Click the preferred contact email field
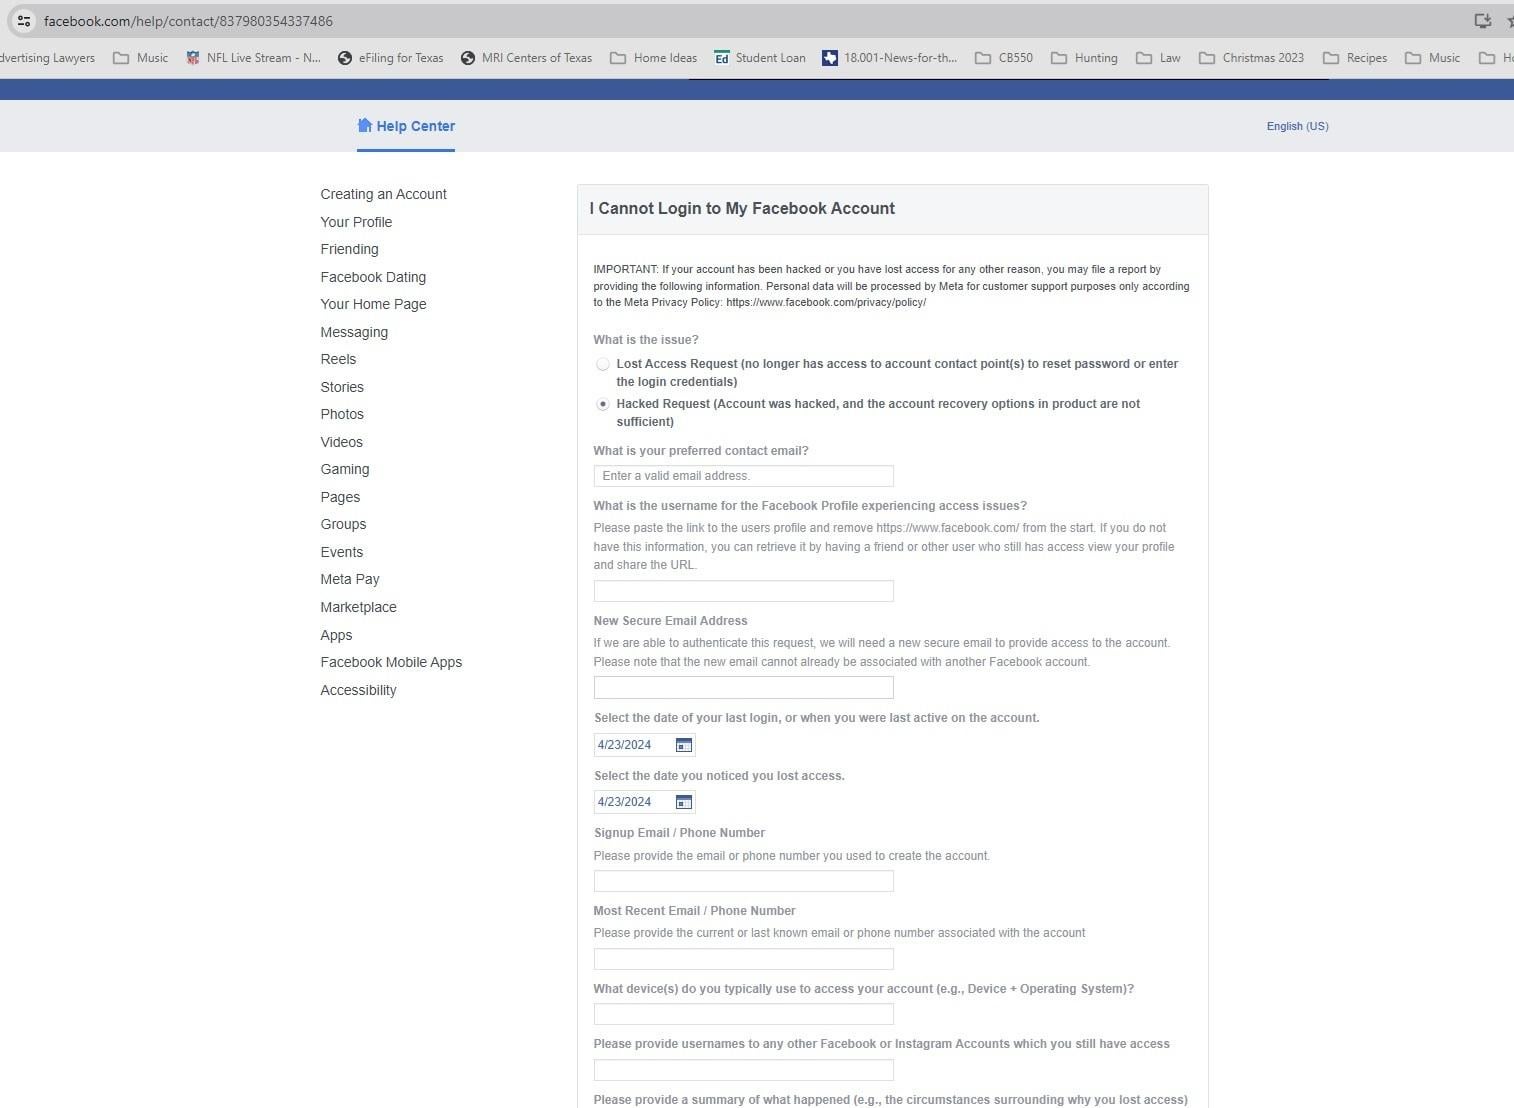Screen dimensions: 1514x1108 pyautogui.click(x=743, y=476)
